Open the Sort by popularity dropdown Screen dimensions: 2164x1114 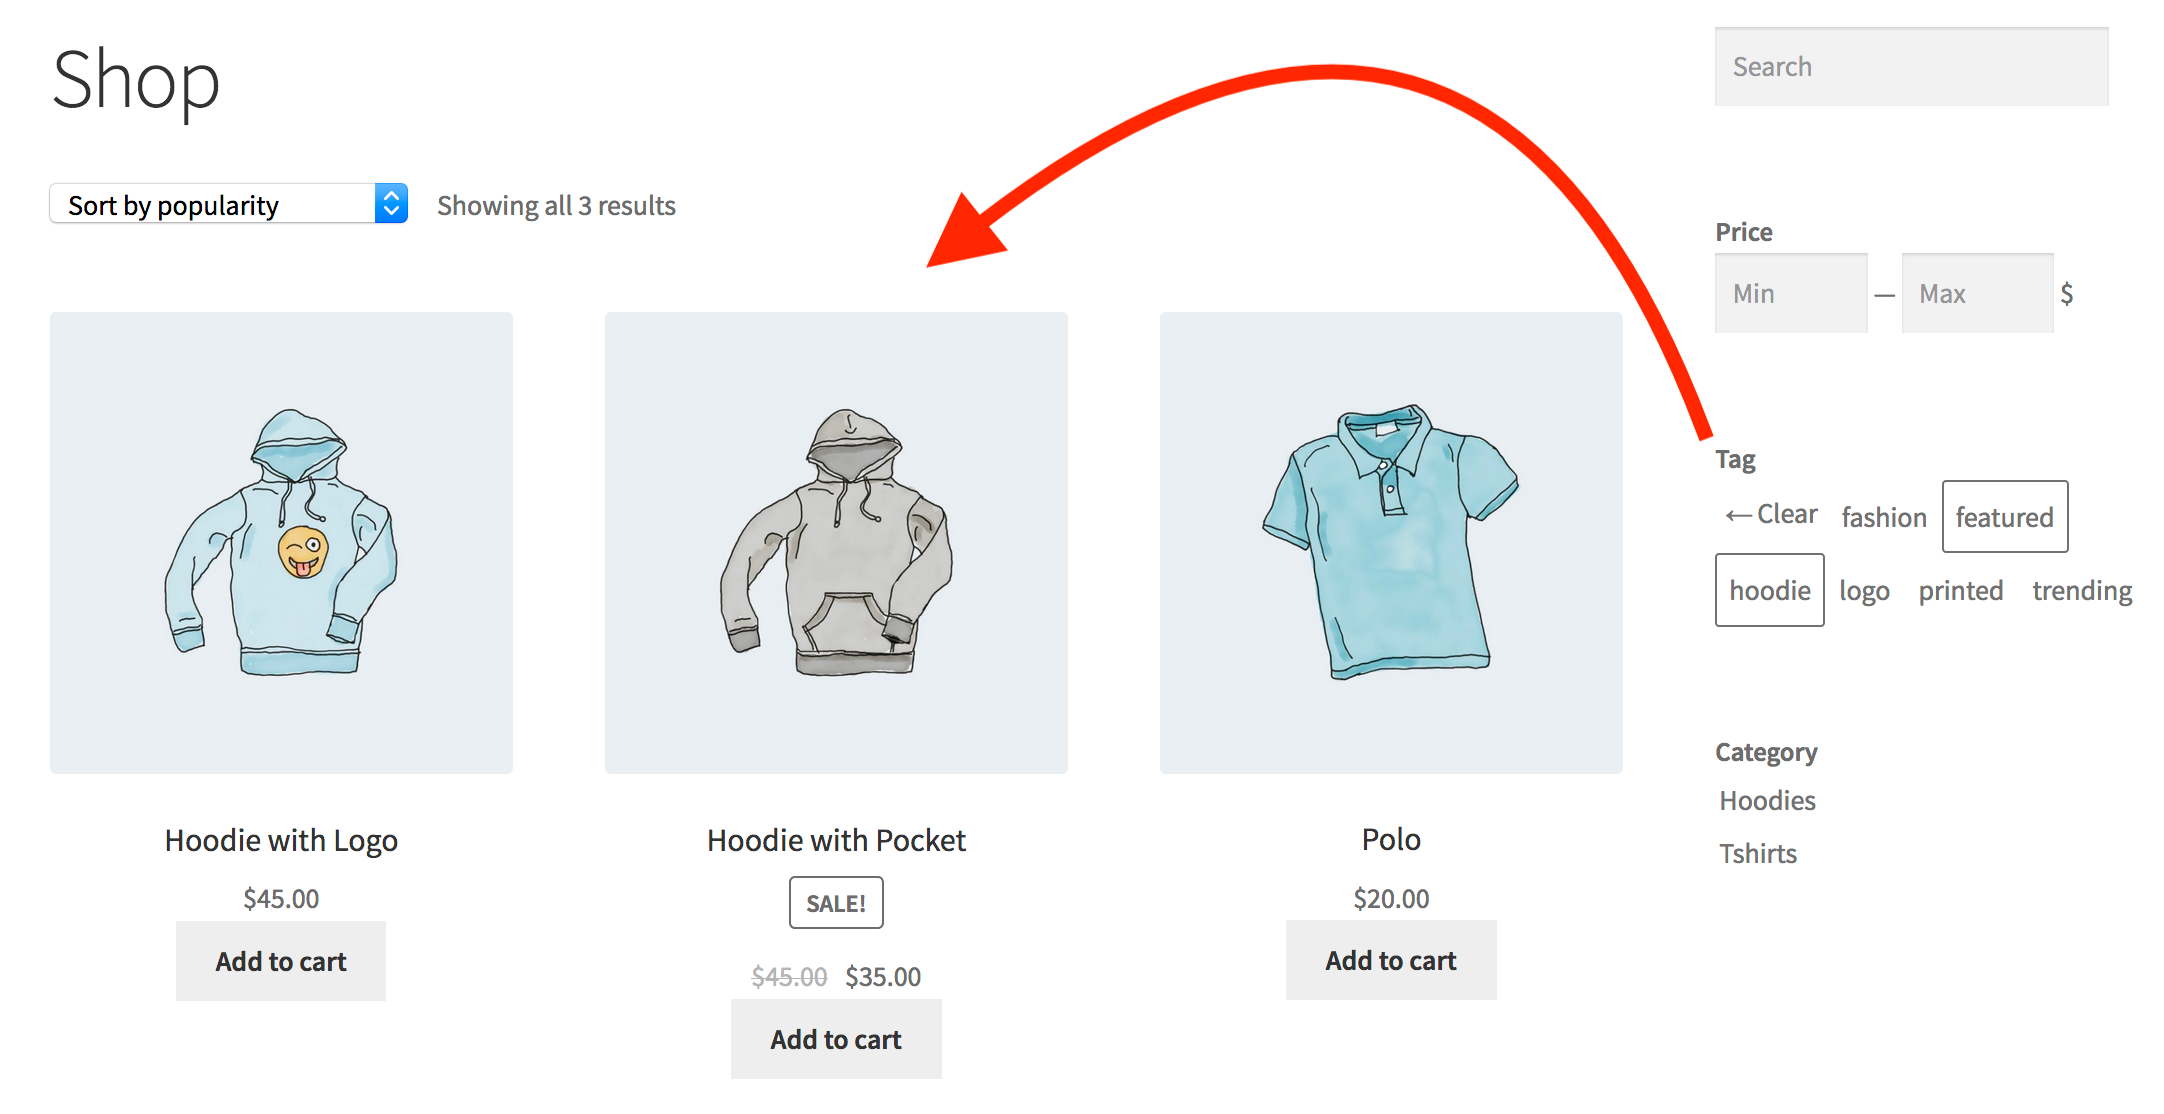pos(228,204)
